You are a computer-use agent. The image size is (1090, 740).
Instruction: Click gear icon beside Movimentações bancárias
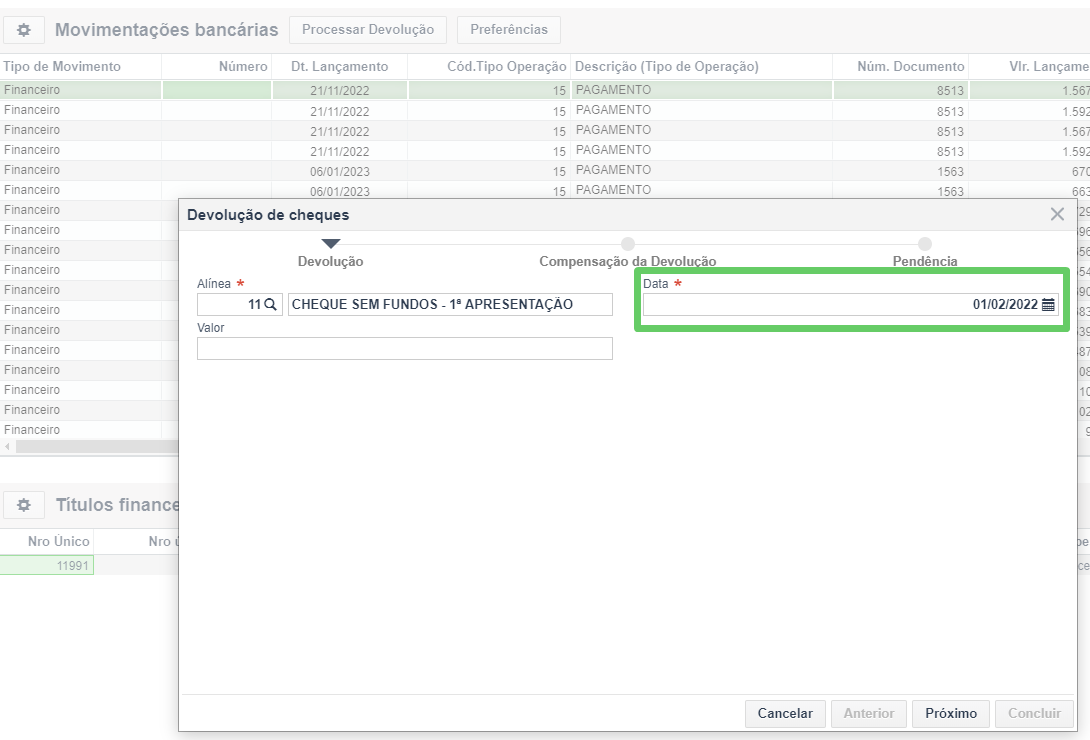click(24, 30)
